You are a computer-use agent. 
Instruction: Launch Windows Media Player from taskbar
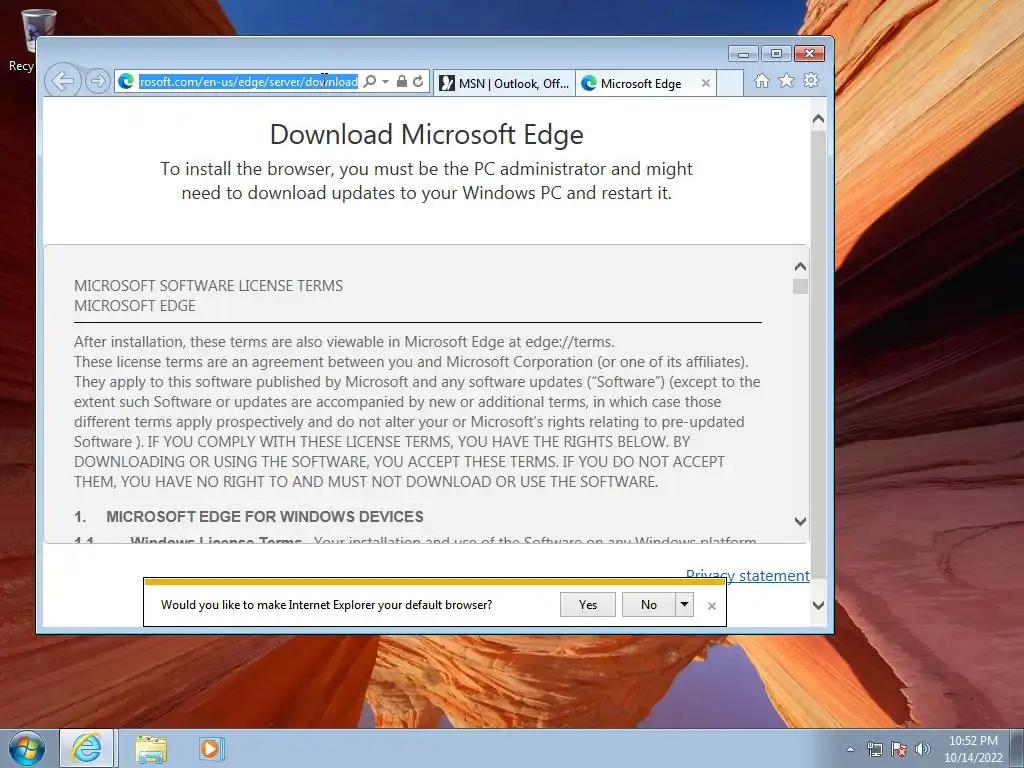tap(212, 748)
